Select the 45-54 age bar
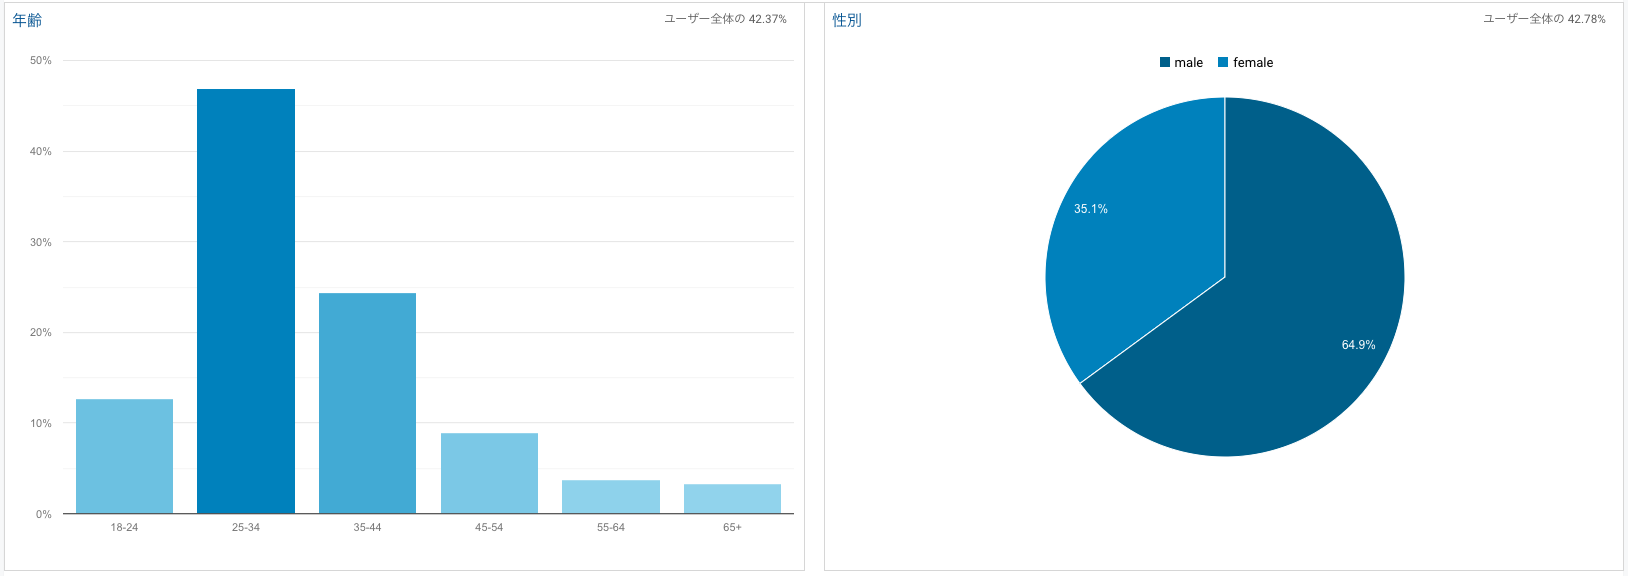Screen dimensions: 1628x576 (x=489, y=473)
